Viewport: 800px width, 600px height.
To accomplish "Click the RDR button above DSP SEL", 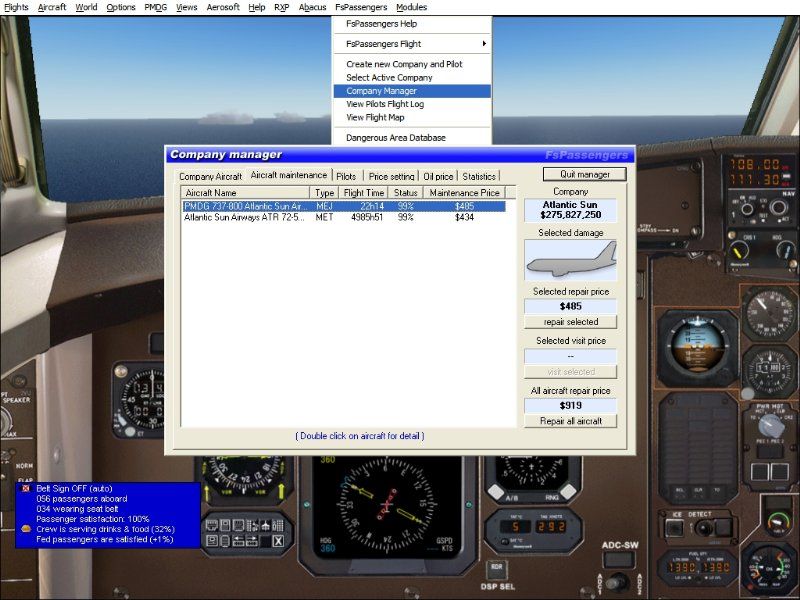I will [x=496, y=567].
